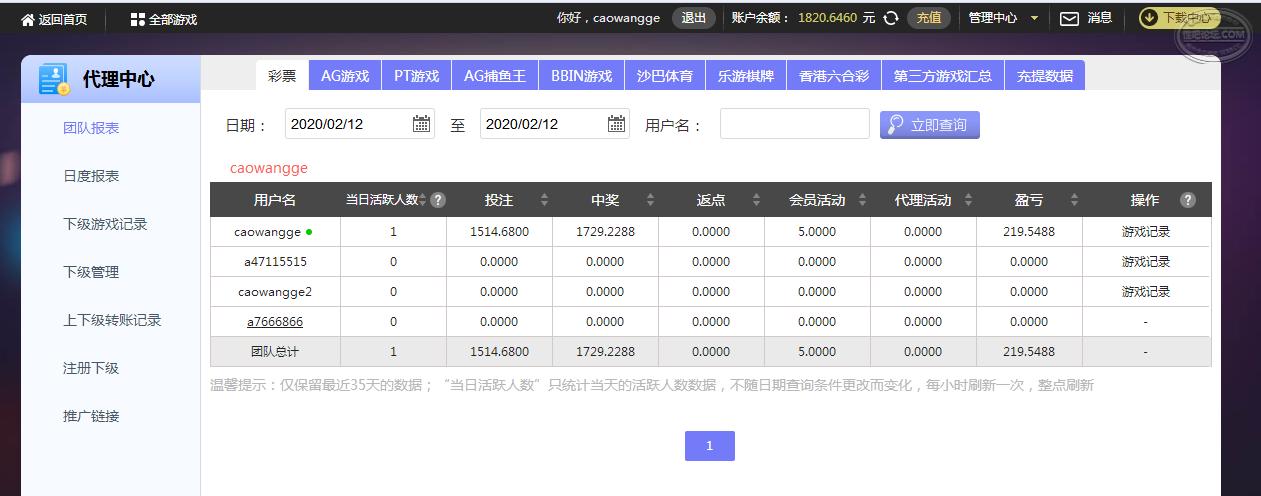Sort table by 投注 column
The image size is (1261, 496).
(544, 200)
